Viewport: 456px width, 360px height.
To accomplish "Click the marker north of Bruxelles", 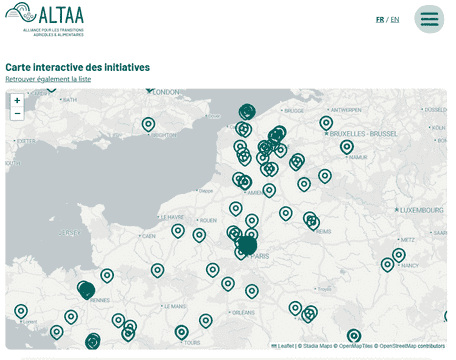I will tap(326, 123).
